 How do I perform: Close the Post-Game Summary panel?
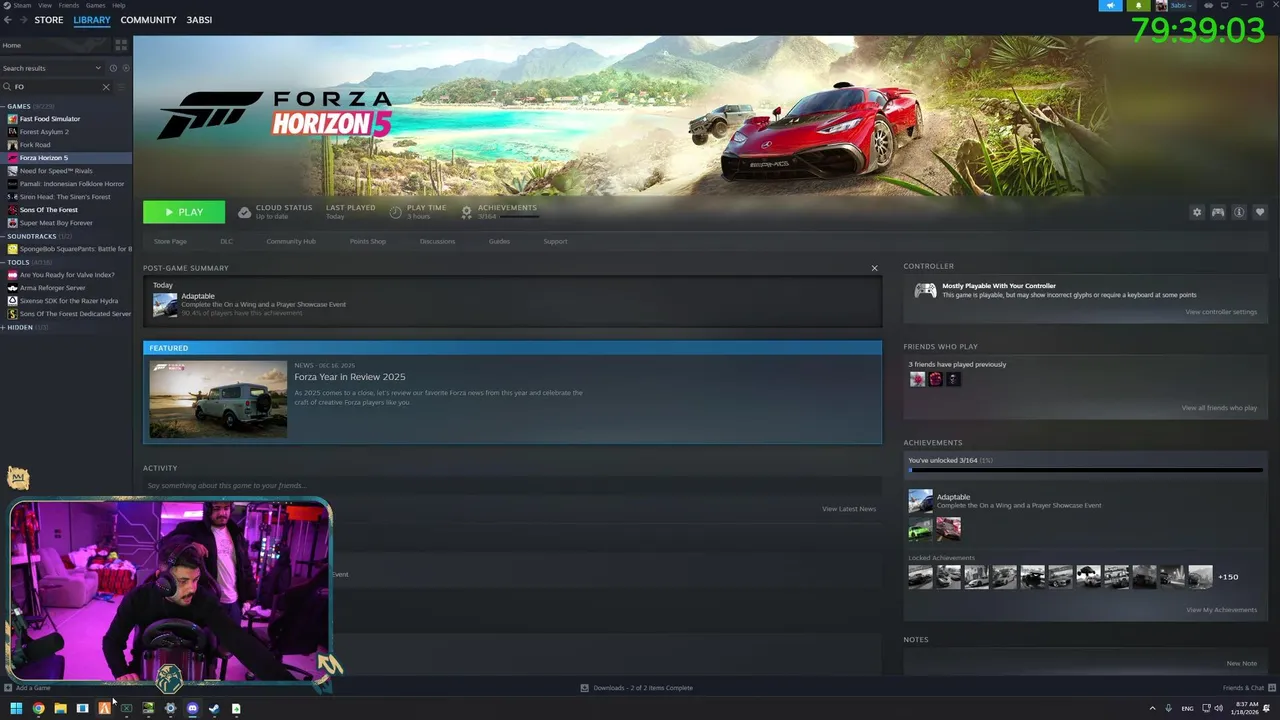[874, 268]
